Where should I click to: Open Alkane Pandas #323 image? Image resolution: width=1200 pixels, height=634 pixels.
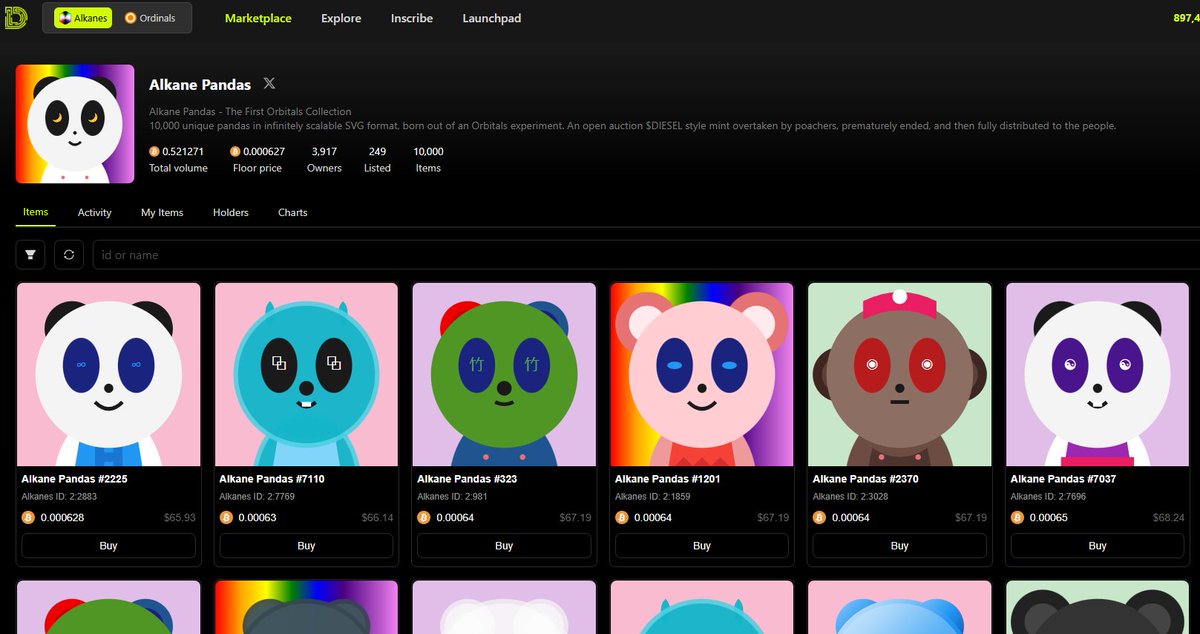[504, 375]
